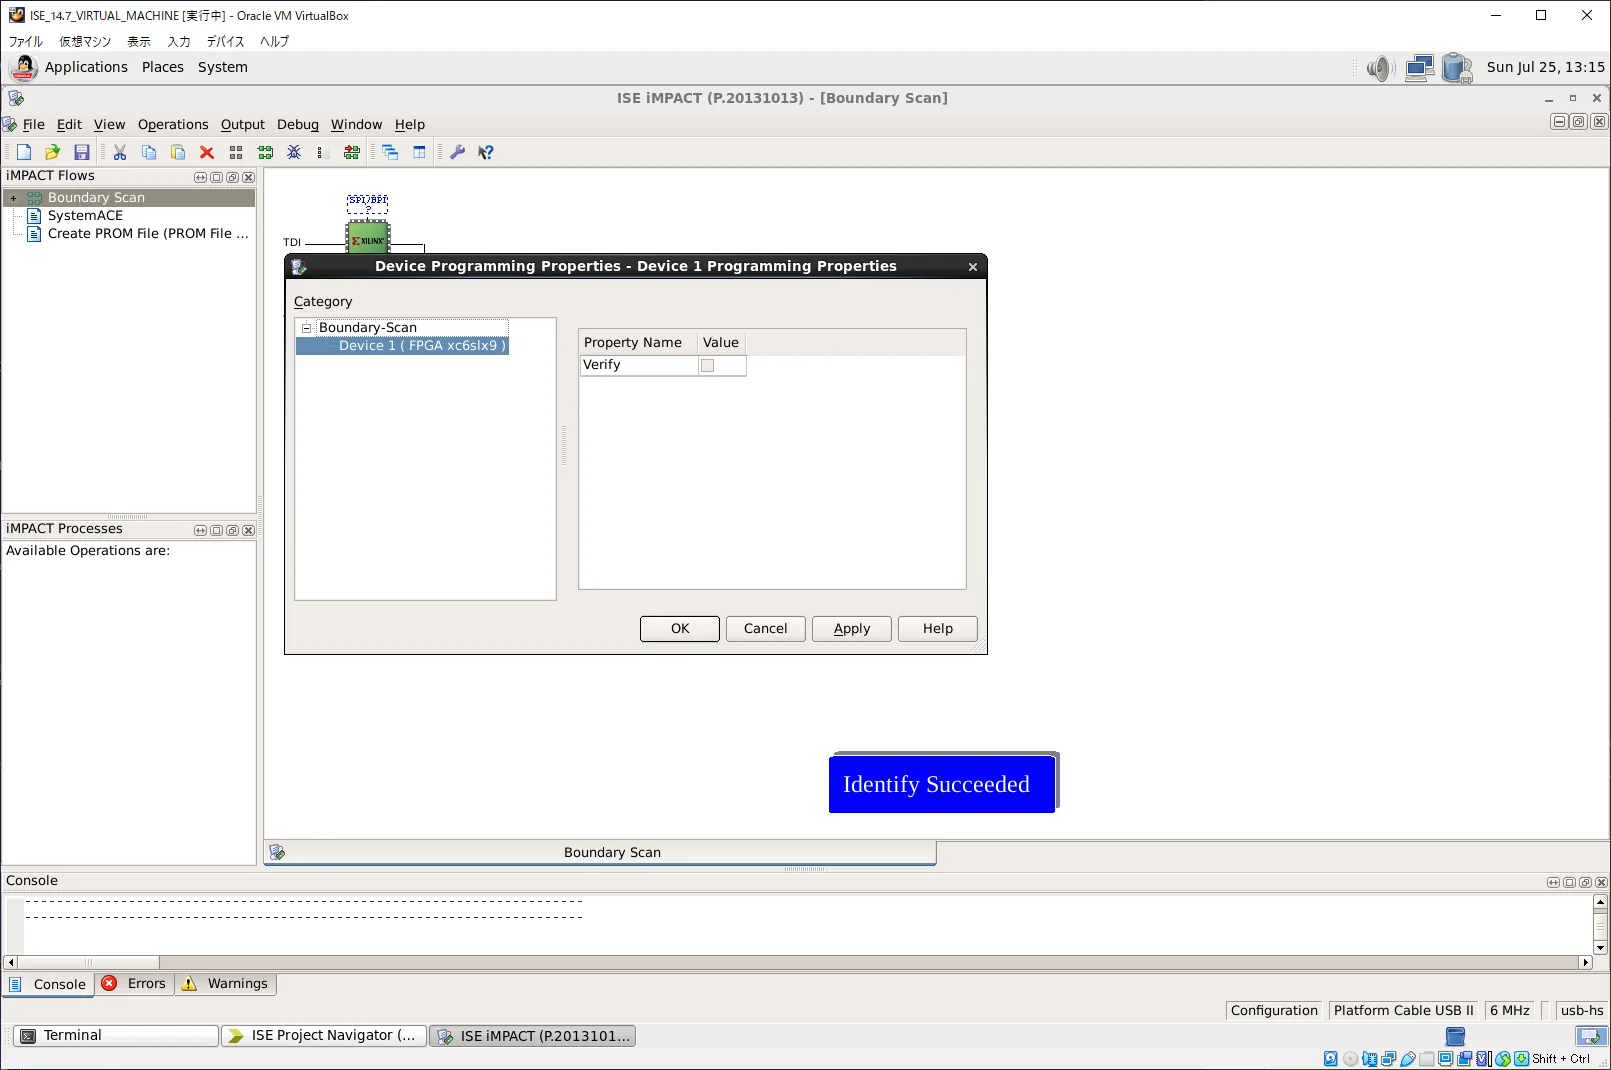Click the What's This help cursor icon

click(486, 152)
